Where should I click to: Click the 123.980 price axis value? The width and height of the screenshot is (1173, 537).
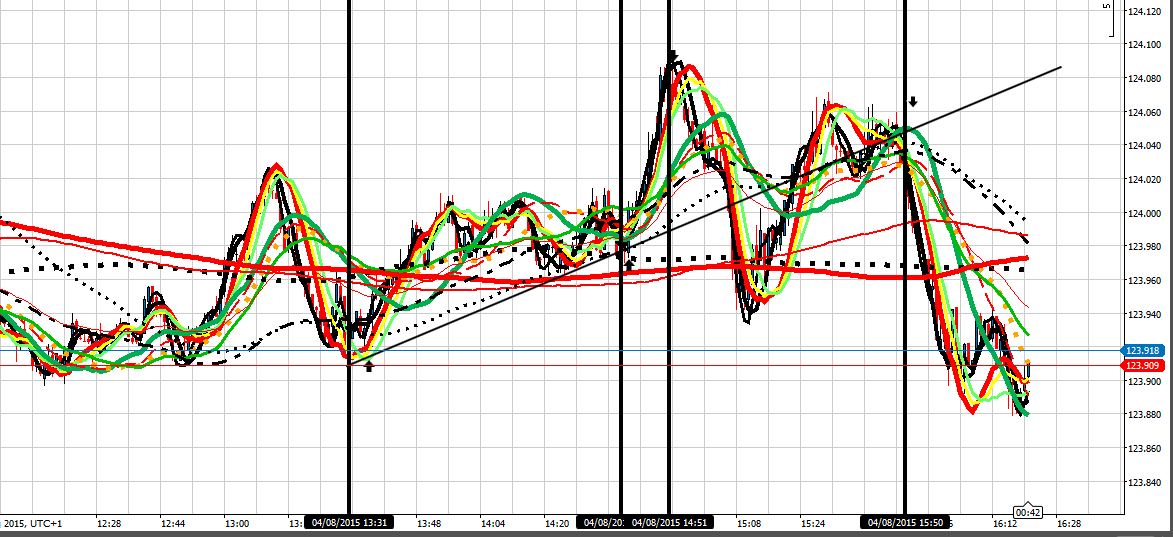[x=1145, y=248]
